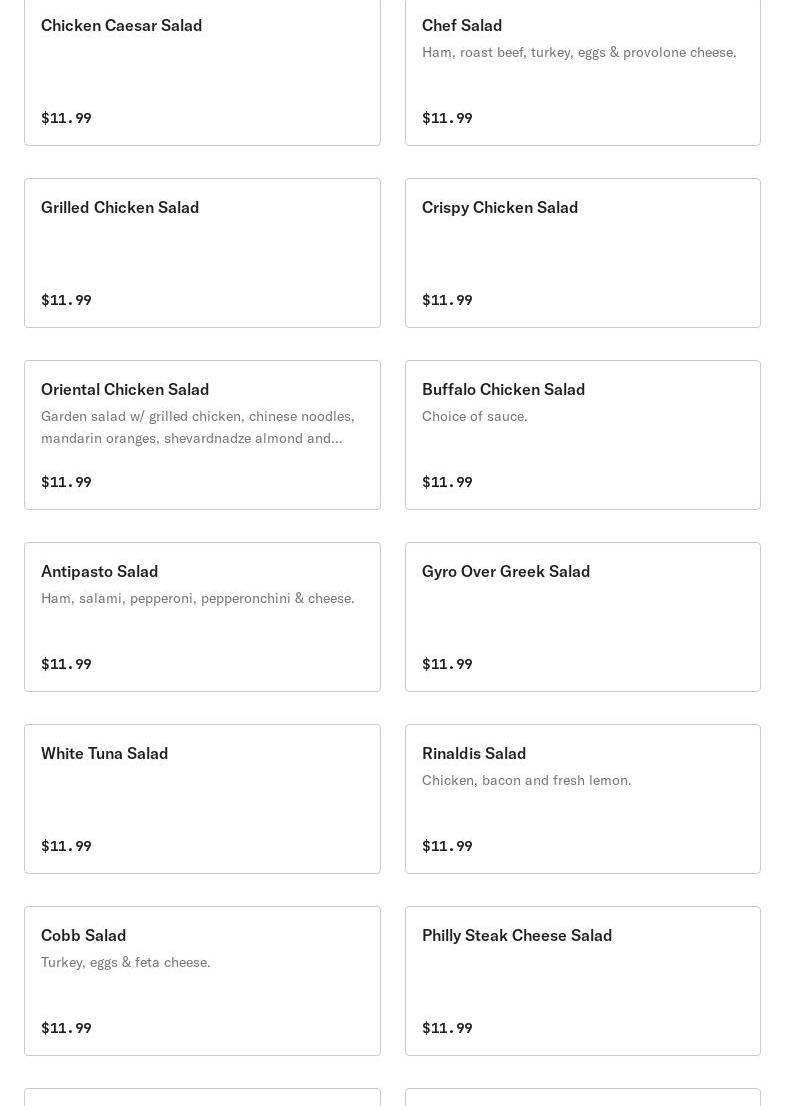Click the $11.99 price under Crispy Chicken Salad

(x=447, y=300)
